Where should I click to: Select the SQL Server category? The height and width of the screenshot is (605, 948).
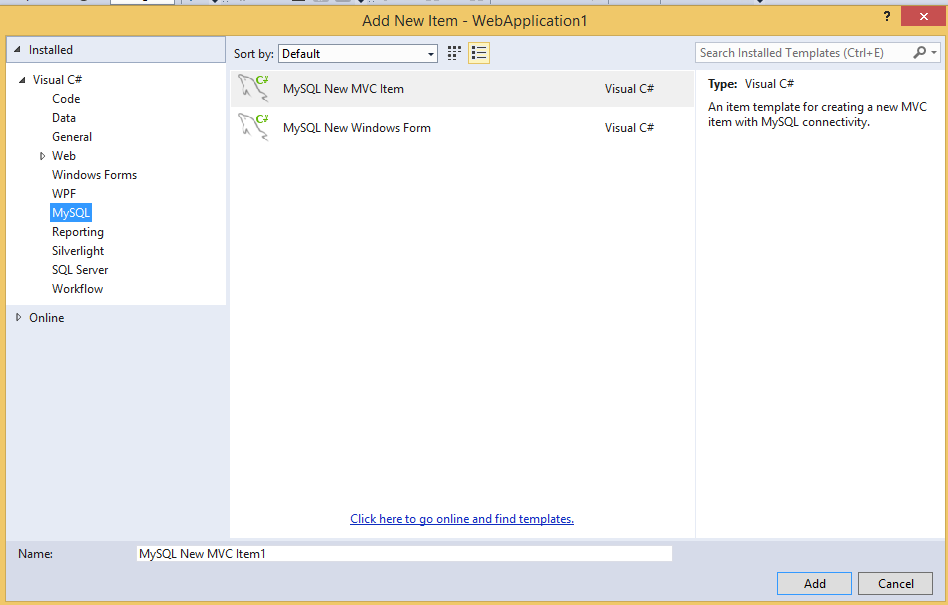pyautogui.click(x=80, y=270)
